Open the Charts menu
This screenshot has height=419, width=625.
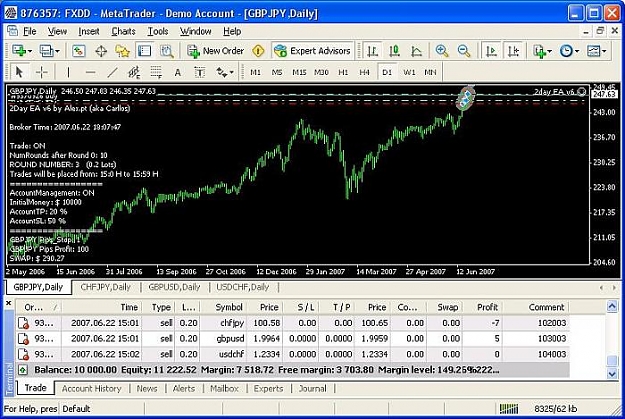pos(124,31)
